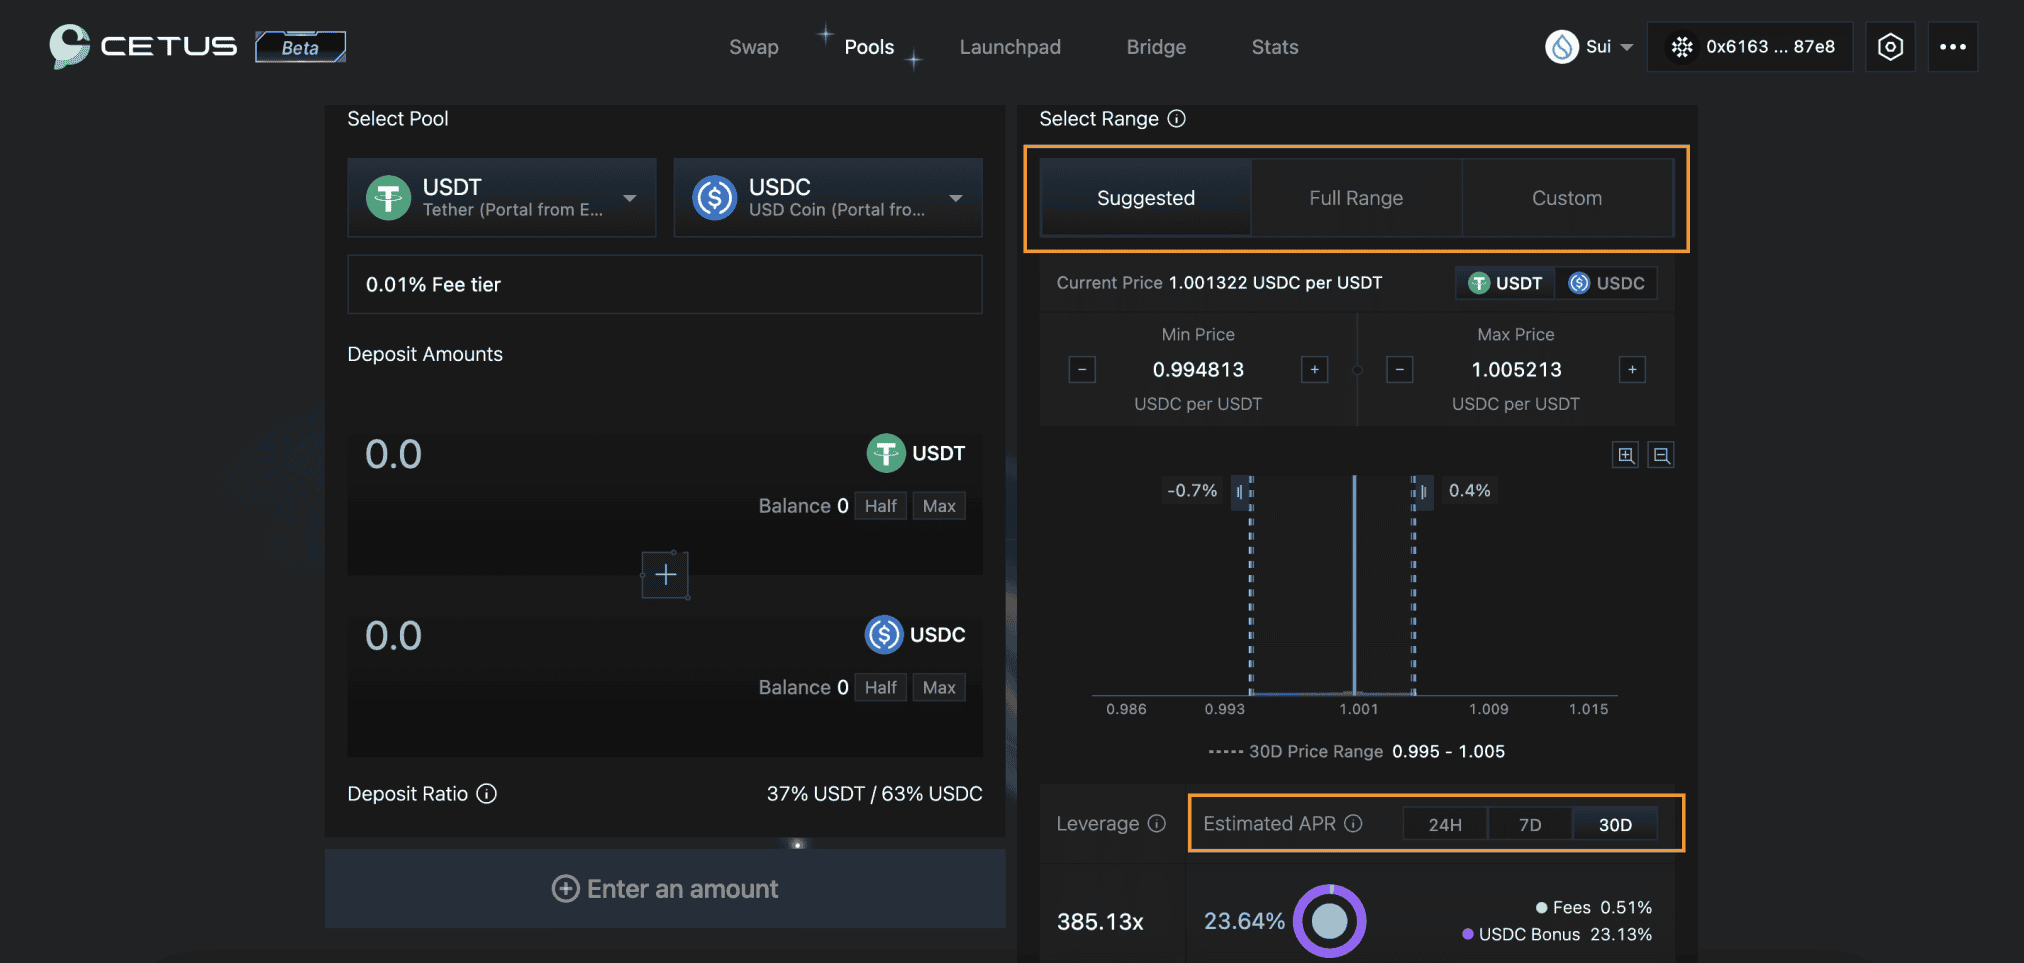Open the Bridge page
This screenshot has width=2024, height=963.
[1156, 47]
